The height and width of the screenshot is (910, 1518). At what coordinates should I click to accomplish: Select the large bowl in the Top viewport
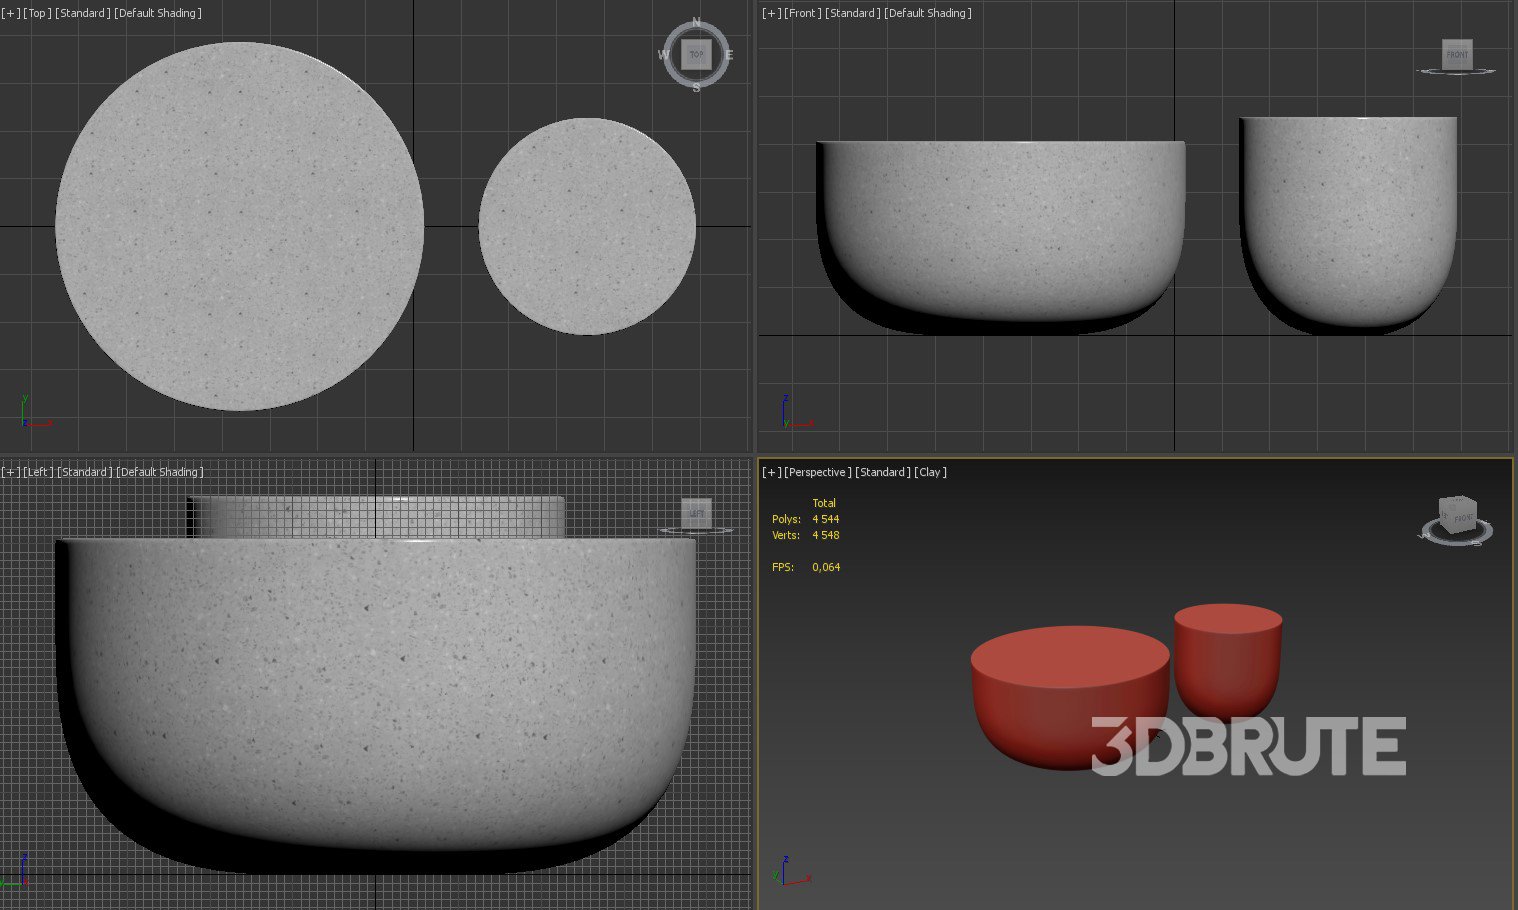click(239, 226)
